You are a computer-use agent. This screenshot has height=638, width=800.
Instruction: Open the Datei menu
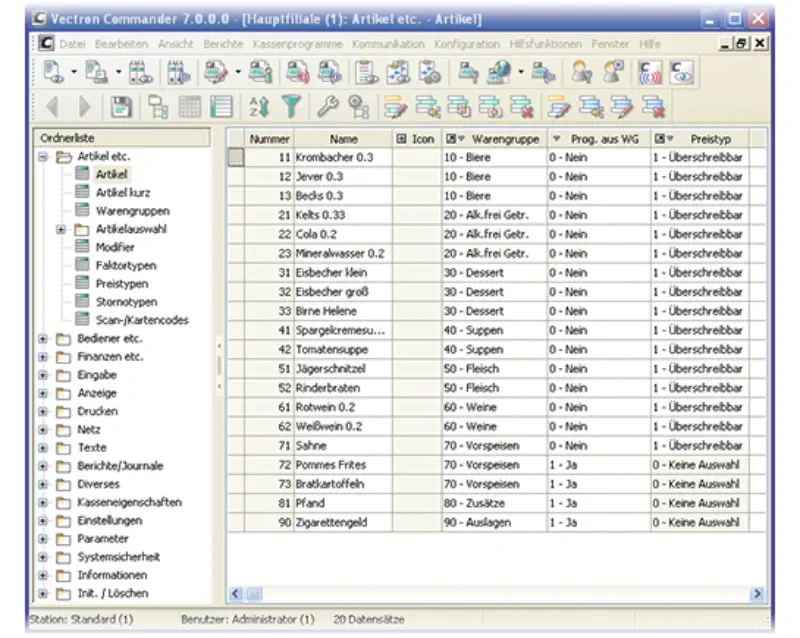click(72, 44)
